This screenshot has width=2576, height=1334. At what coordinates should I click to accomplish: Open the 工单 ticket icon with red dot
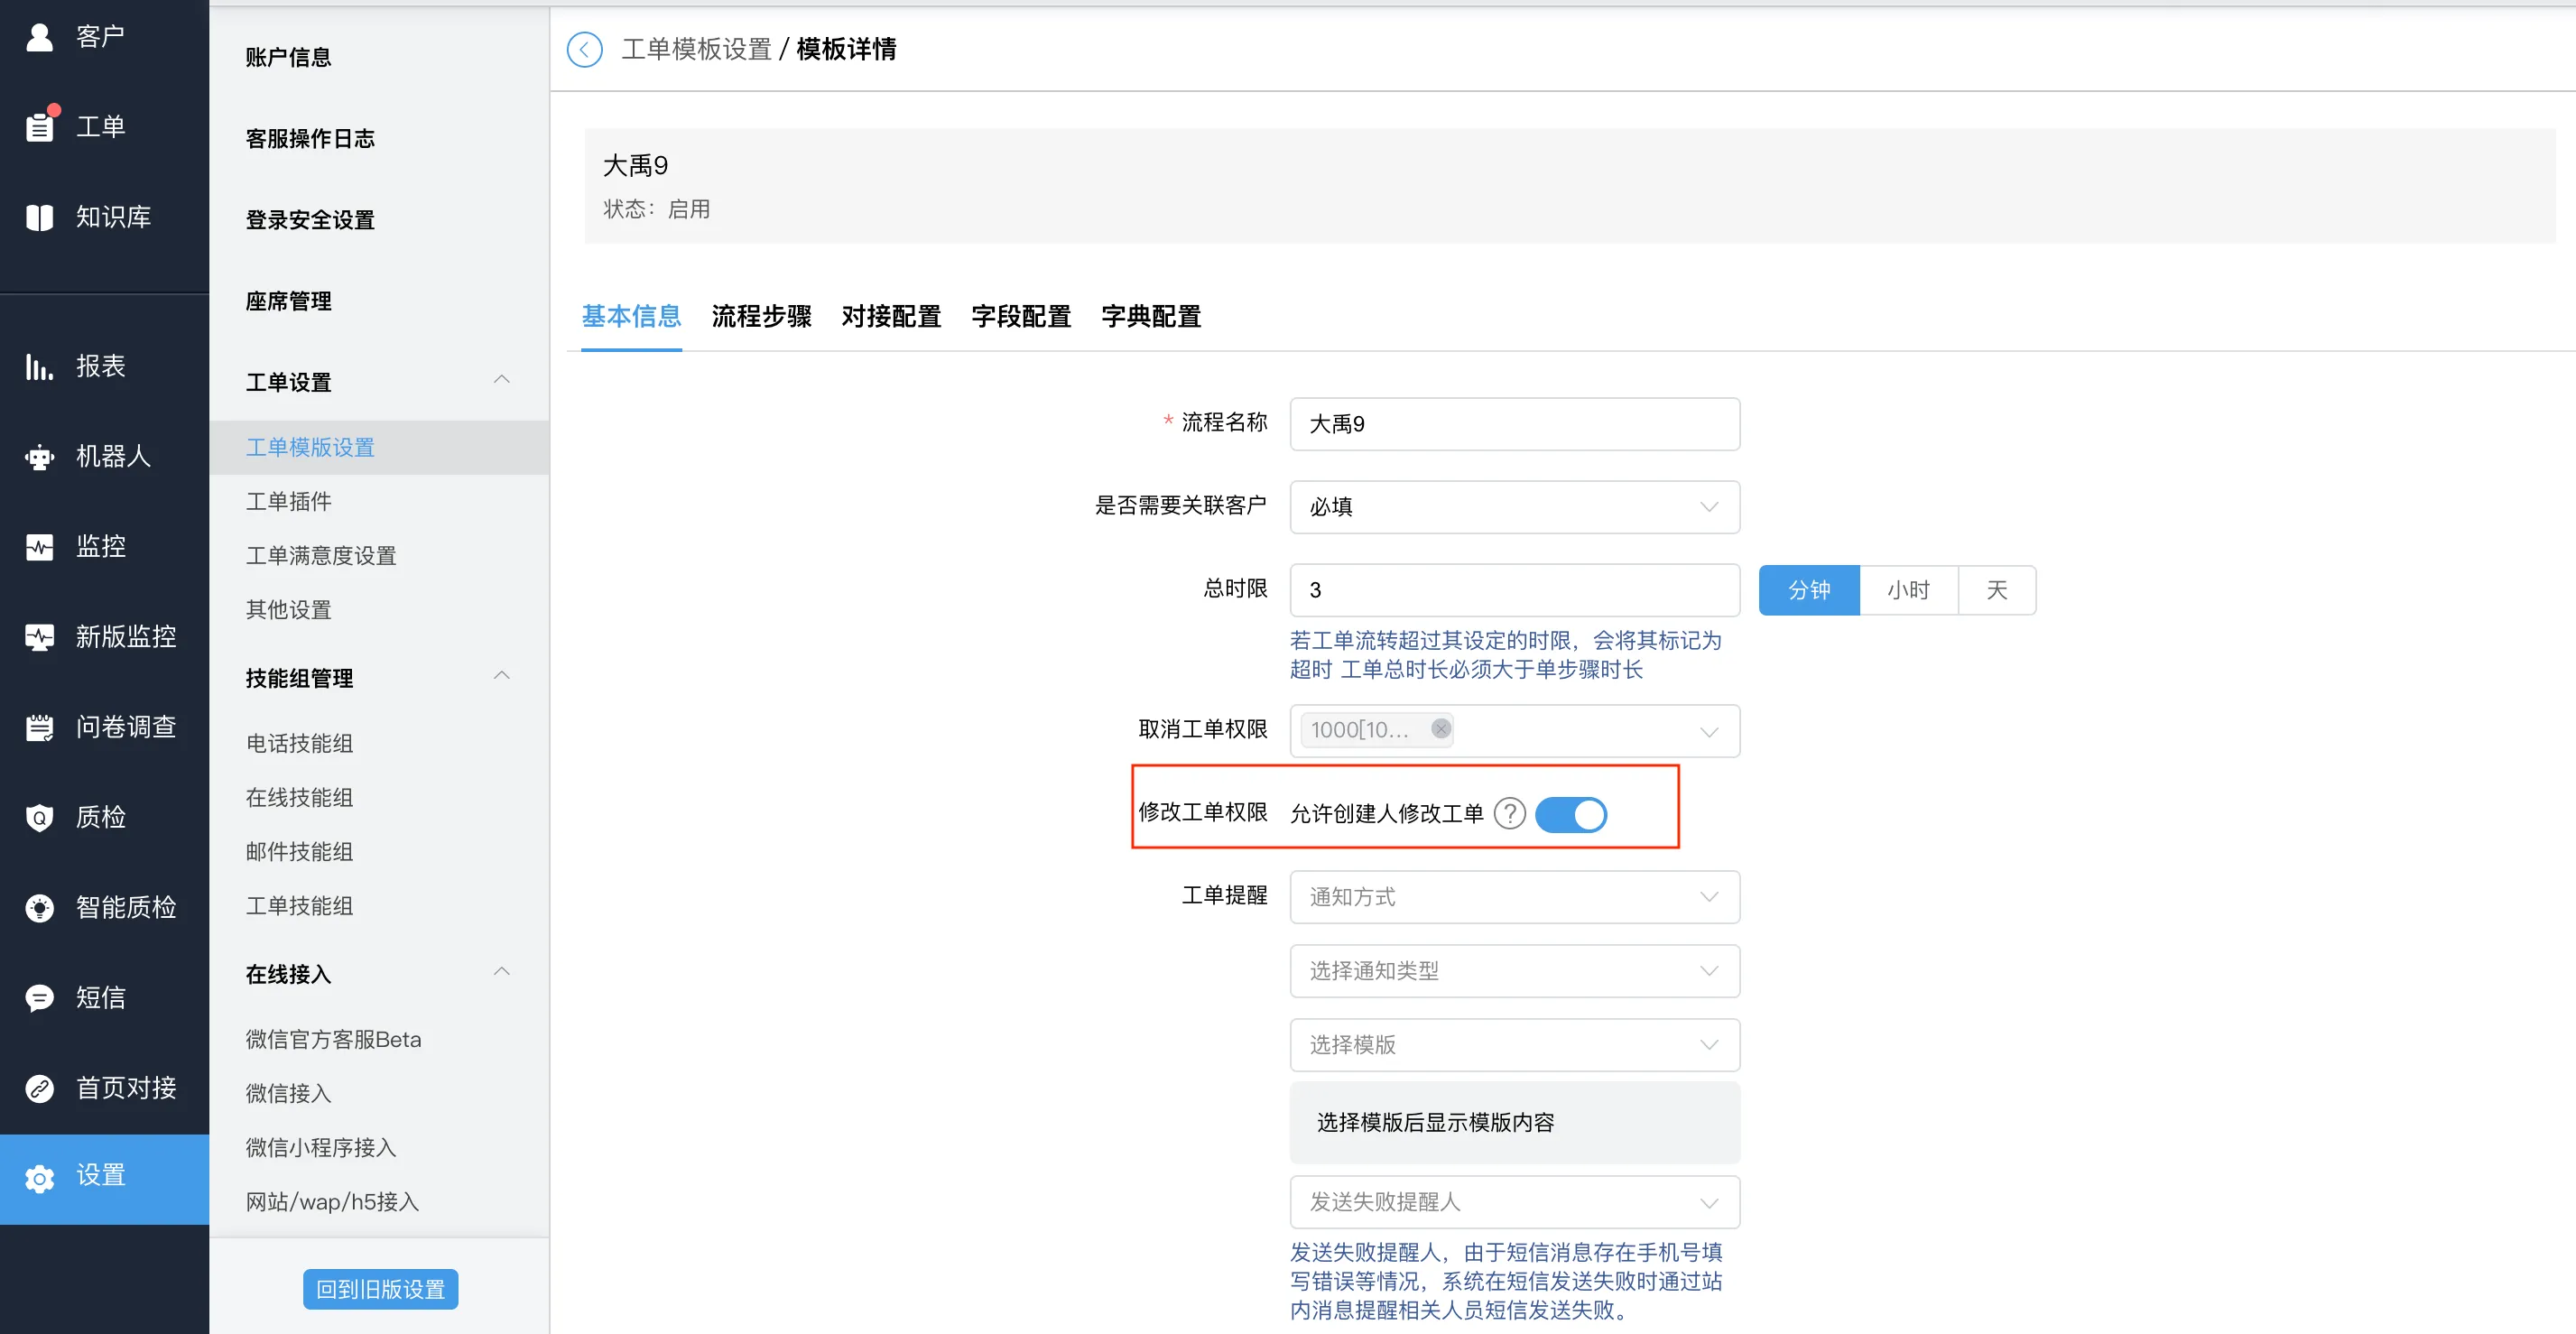click(x=40, y=126)
